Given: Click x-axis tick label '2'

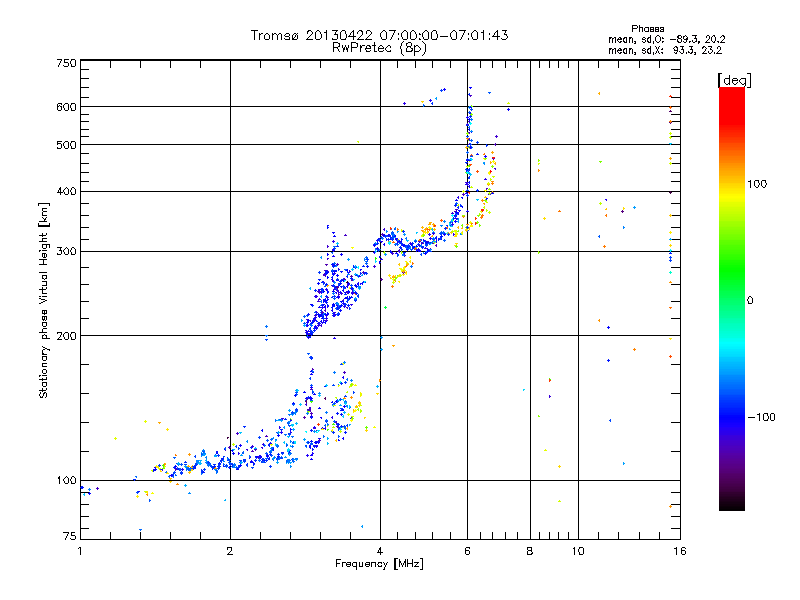Looking at the screenshot, I should click(x=230, y=551).
